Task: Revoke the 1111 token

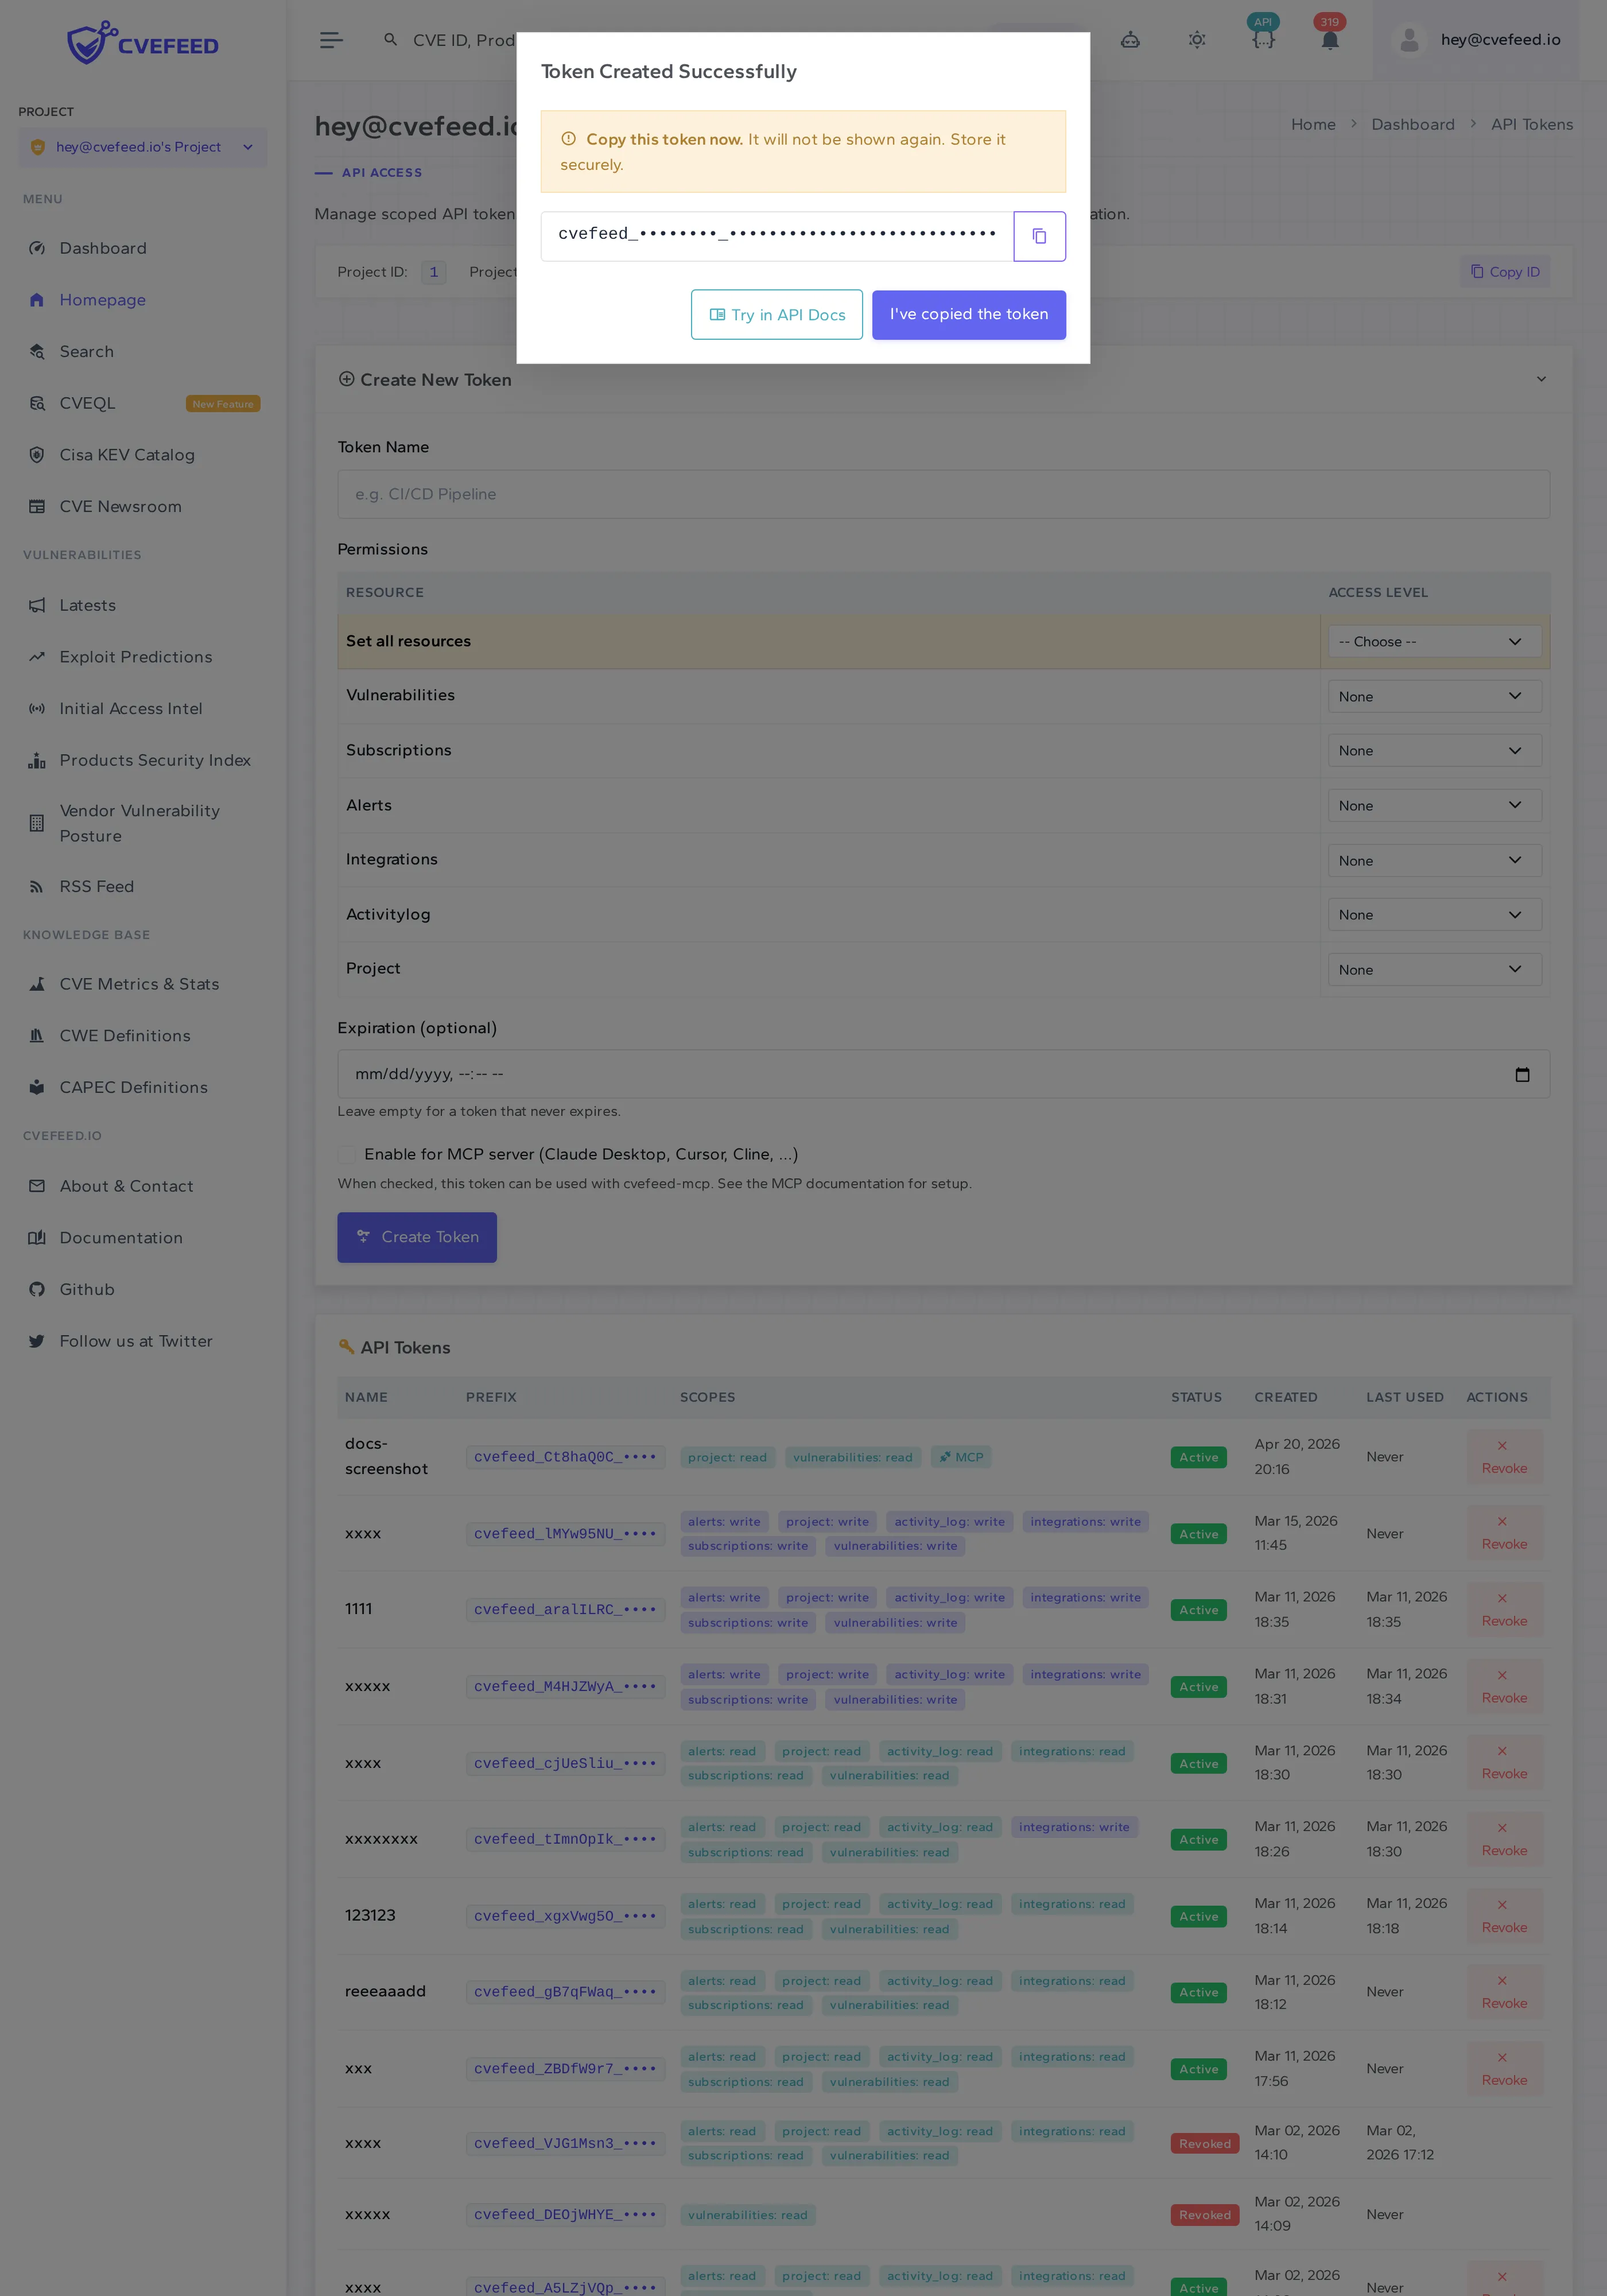Action: point(1504,1610)
